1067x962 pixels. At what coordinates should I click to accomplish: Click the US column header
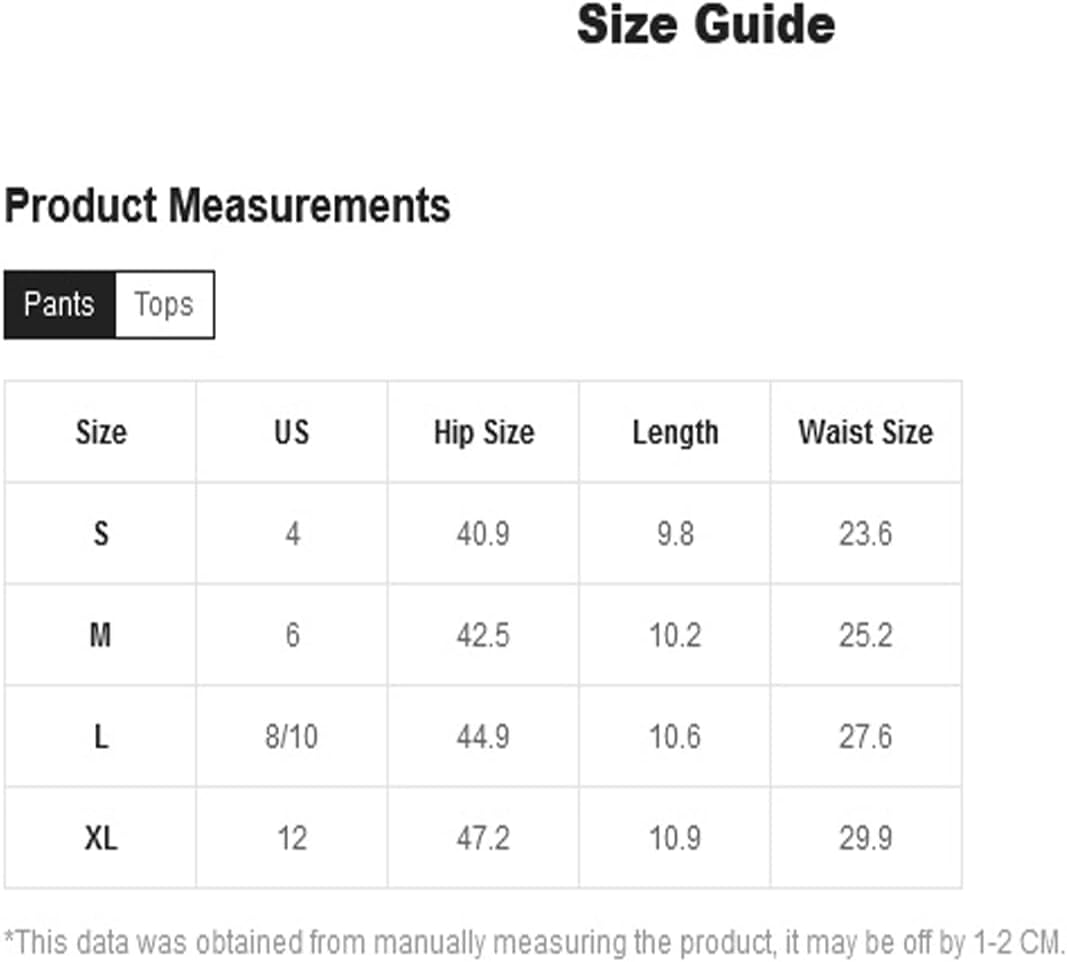(292, 432)
